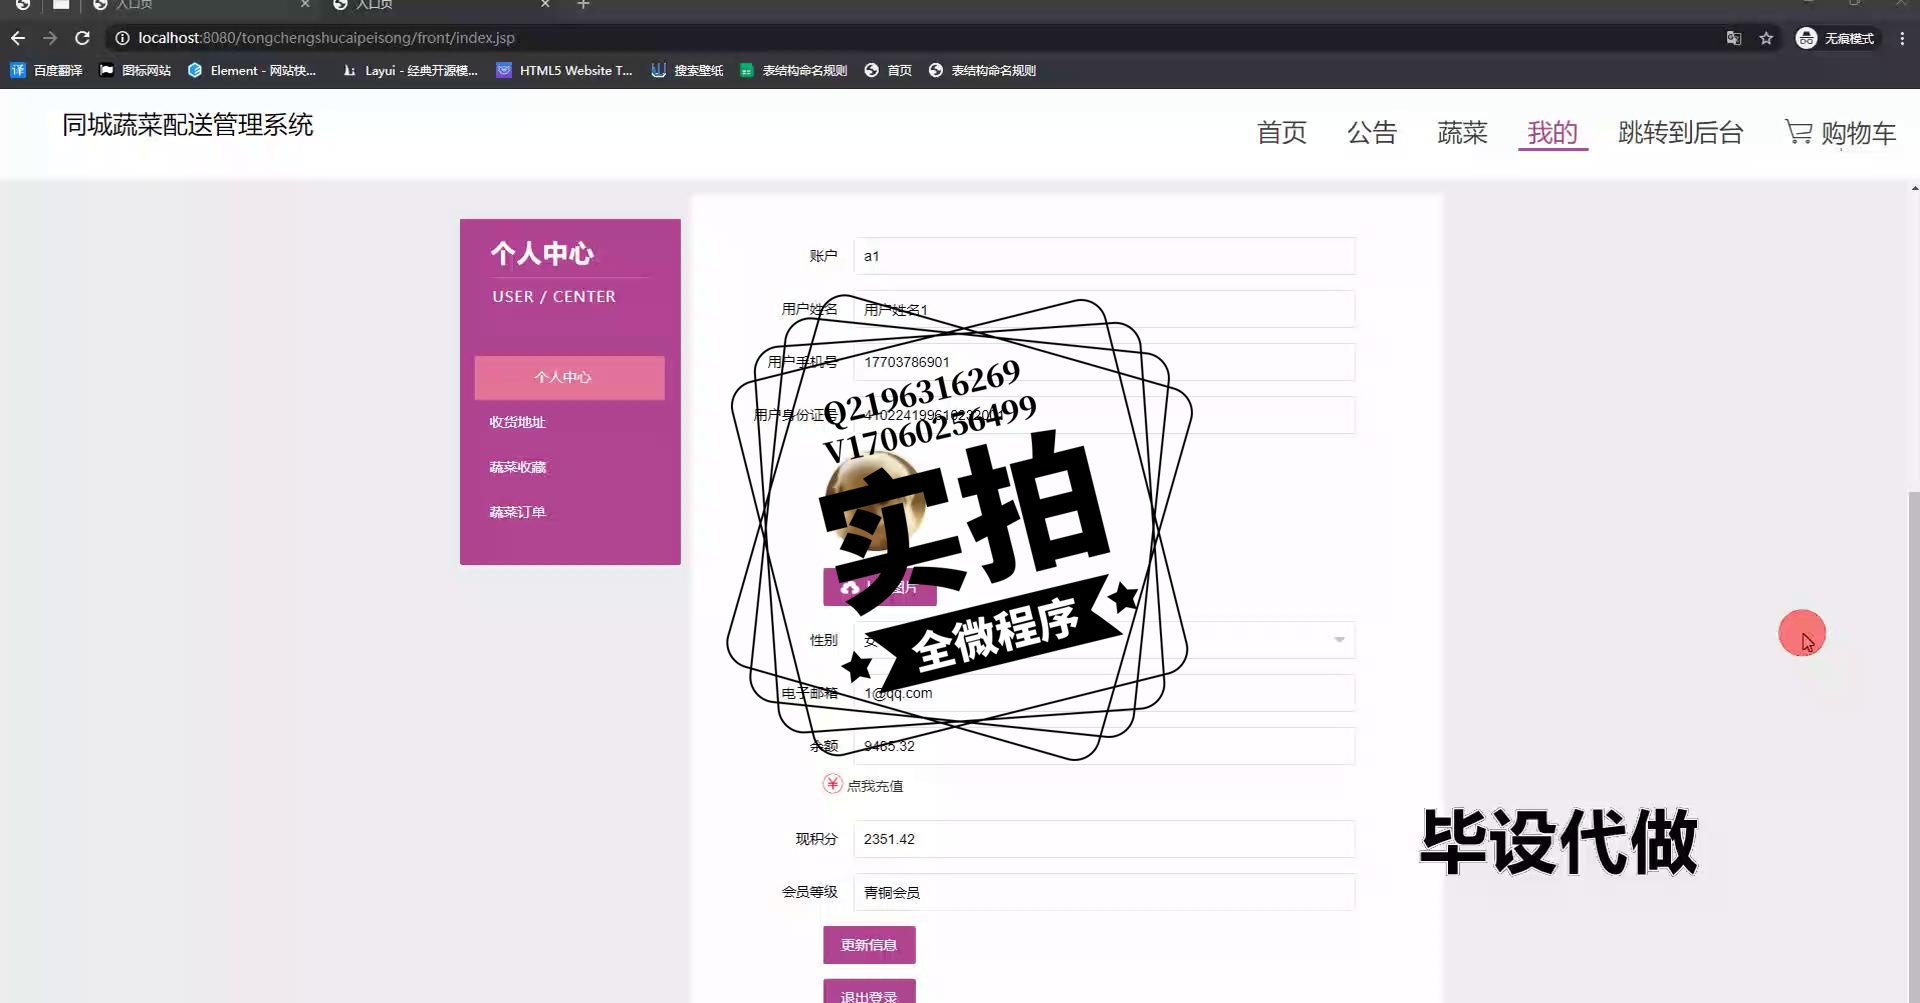Click 跳转到后台 navigation link
Viewport: 1920px width, 1003px height.
click(x=1680, y=132)
